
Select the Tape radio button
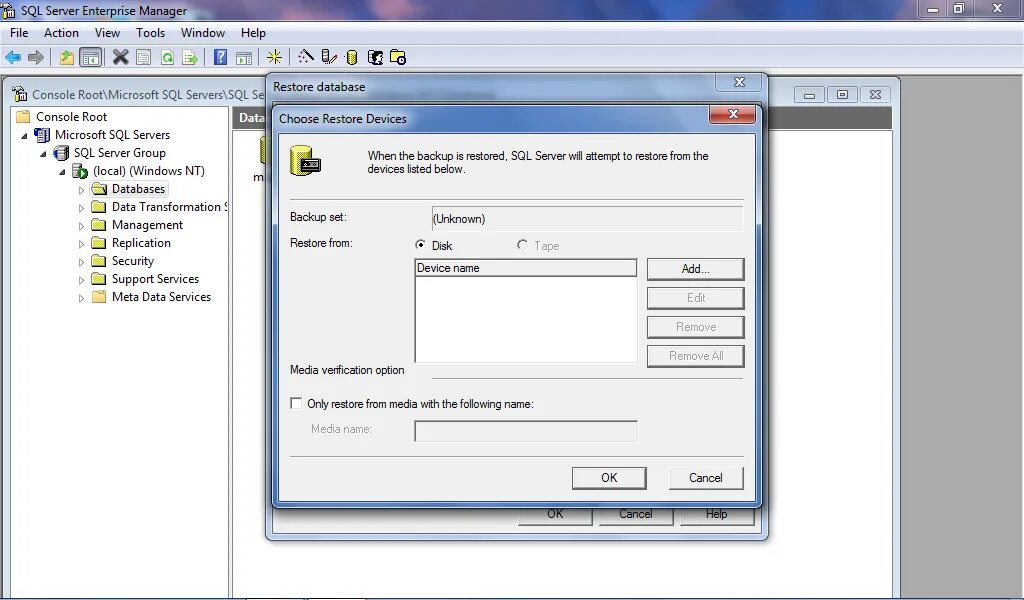(522, 245)
